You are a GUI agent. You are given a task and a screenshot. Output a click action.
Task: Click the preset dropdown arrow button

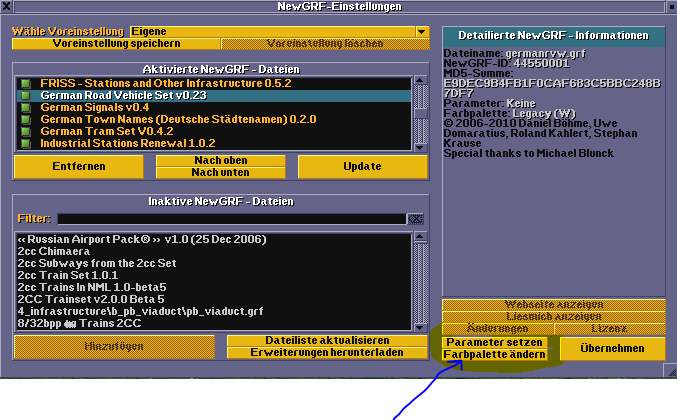(421, 32)
